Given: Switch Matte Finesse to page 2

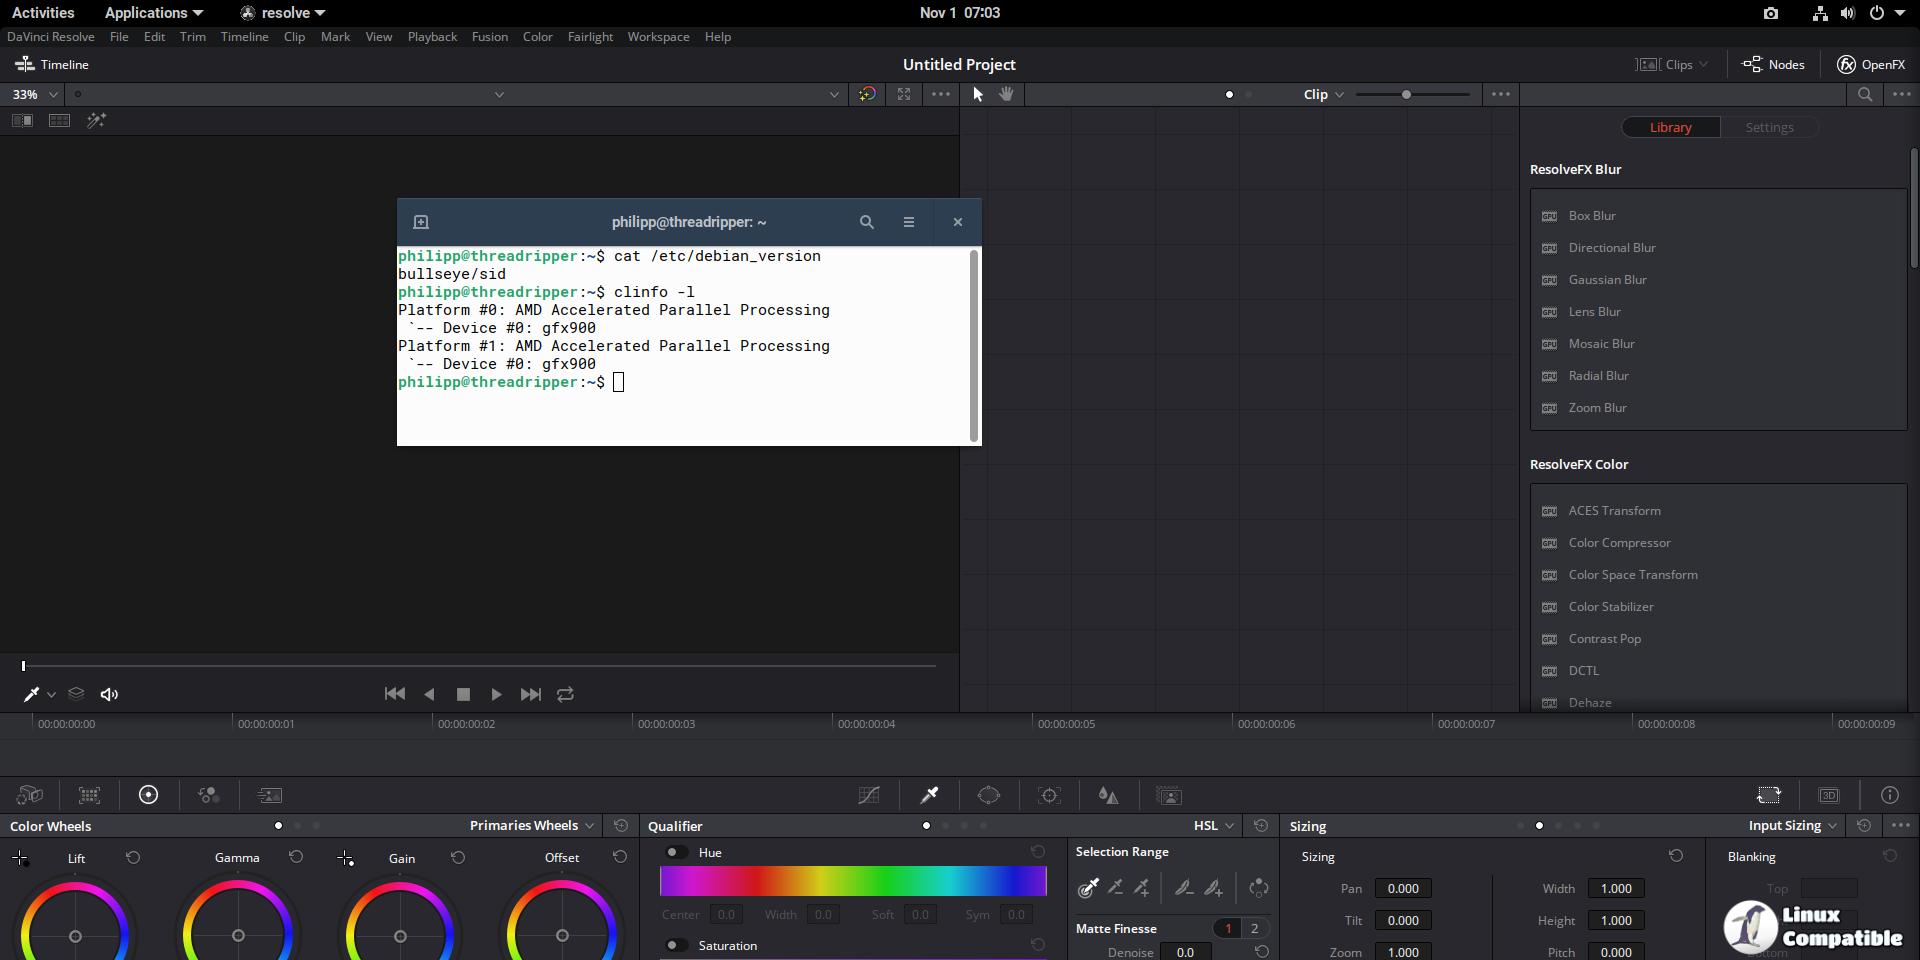Looking at the screenshot, I should (1252, 929).
